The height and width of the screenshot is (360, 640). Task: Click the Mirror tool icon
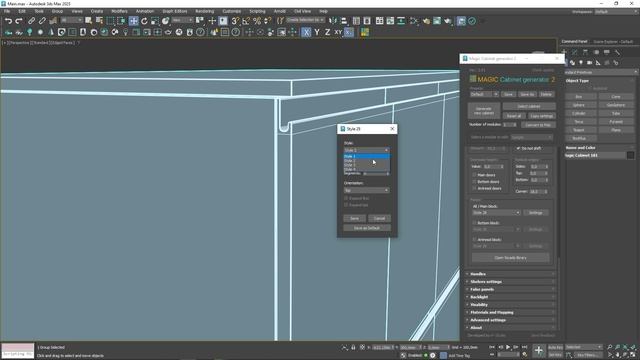(x=333, y=21)
